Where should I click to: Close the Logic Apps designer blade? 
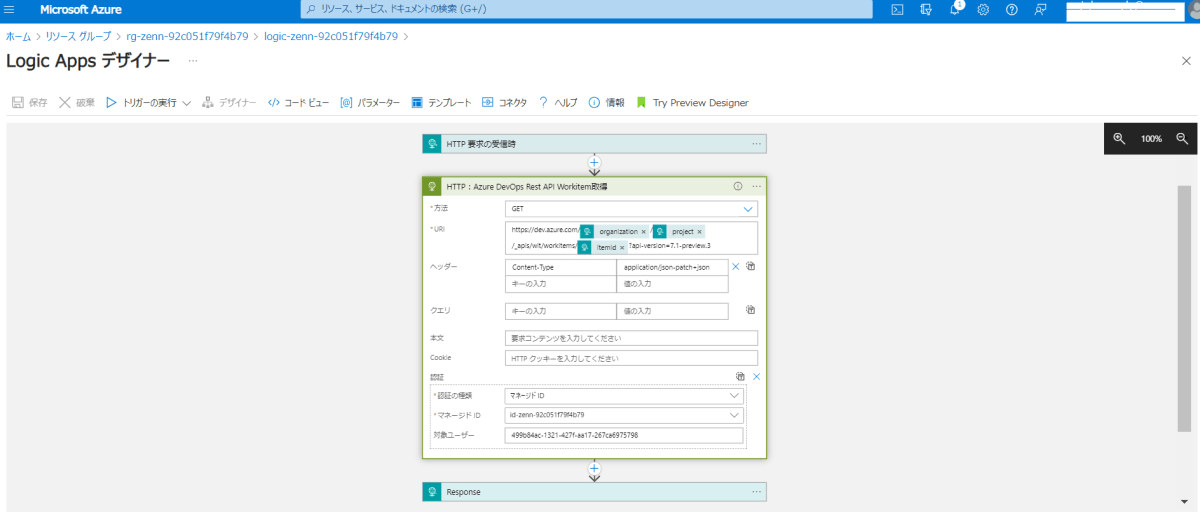point(1186,61)
